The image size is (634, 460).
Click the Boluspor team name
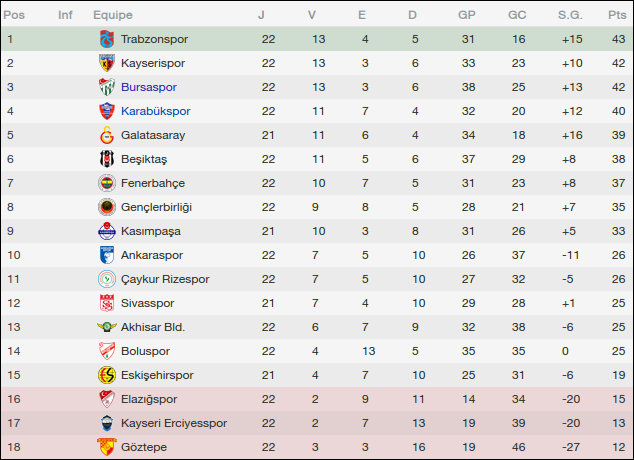tap(147, 351)
